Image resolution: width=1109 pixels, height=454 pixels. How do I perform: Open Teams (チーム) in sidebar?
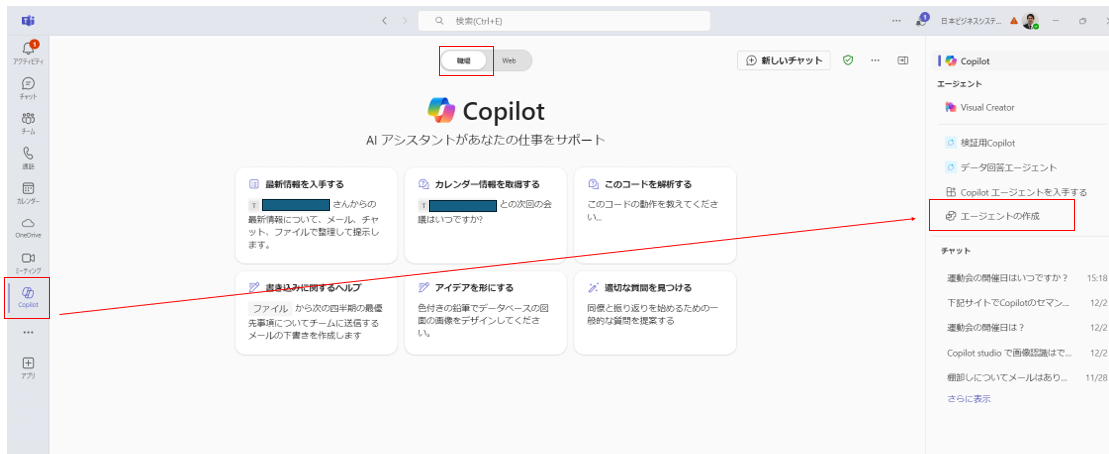[x=28, y=123]
